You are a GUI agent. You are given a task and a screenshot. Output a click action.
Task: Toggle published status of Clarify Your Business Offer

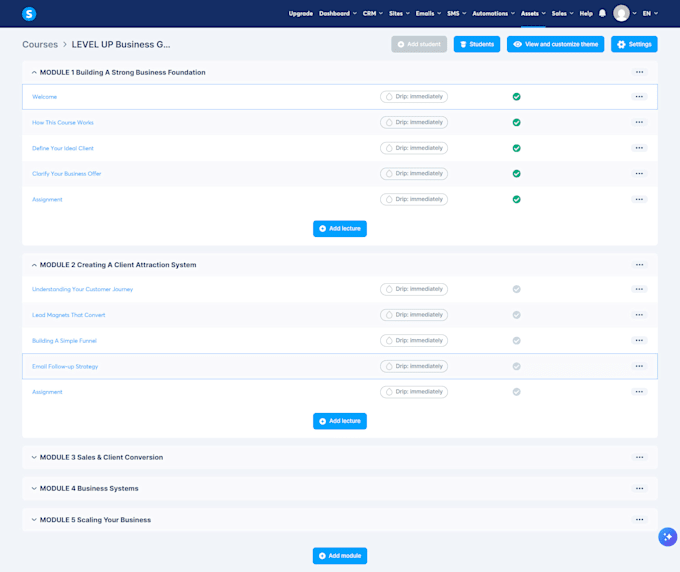click(517, 173)
